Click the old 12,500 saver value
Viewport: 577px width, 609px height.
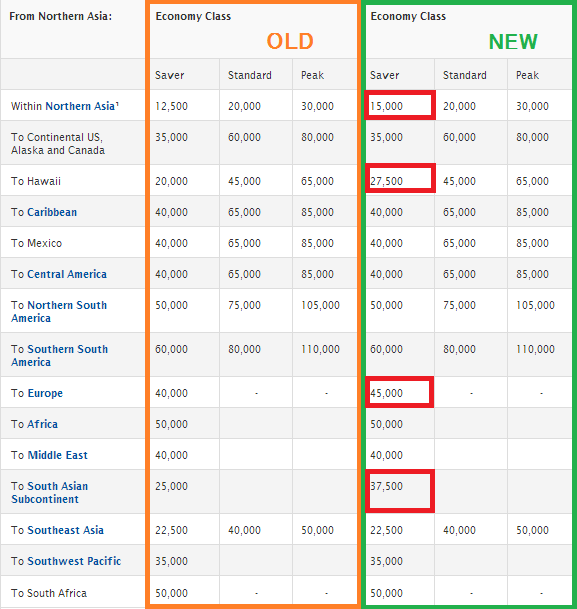click(x=172, y=106)
